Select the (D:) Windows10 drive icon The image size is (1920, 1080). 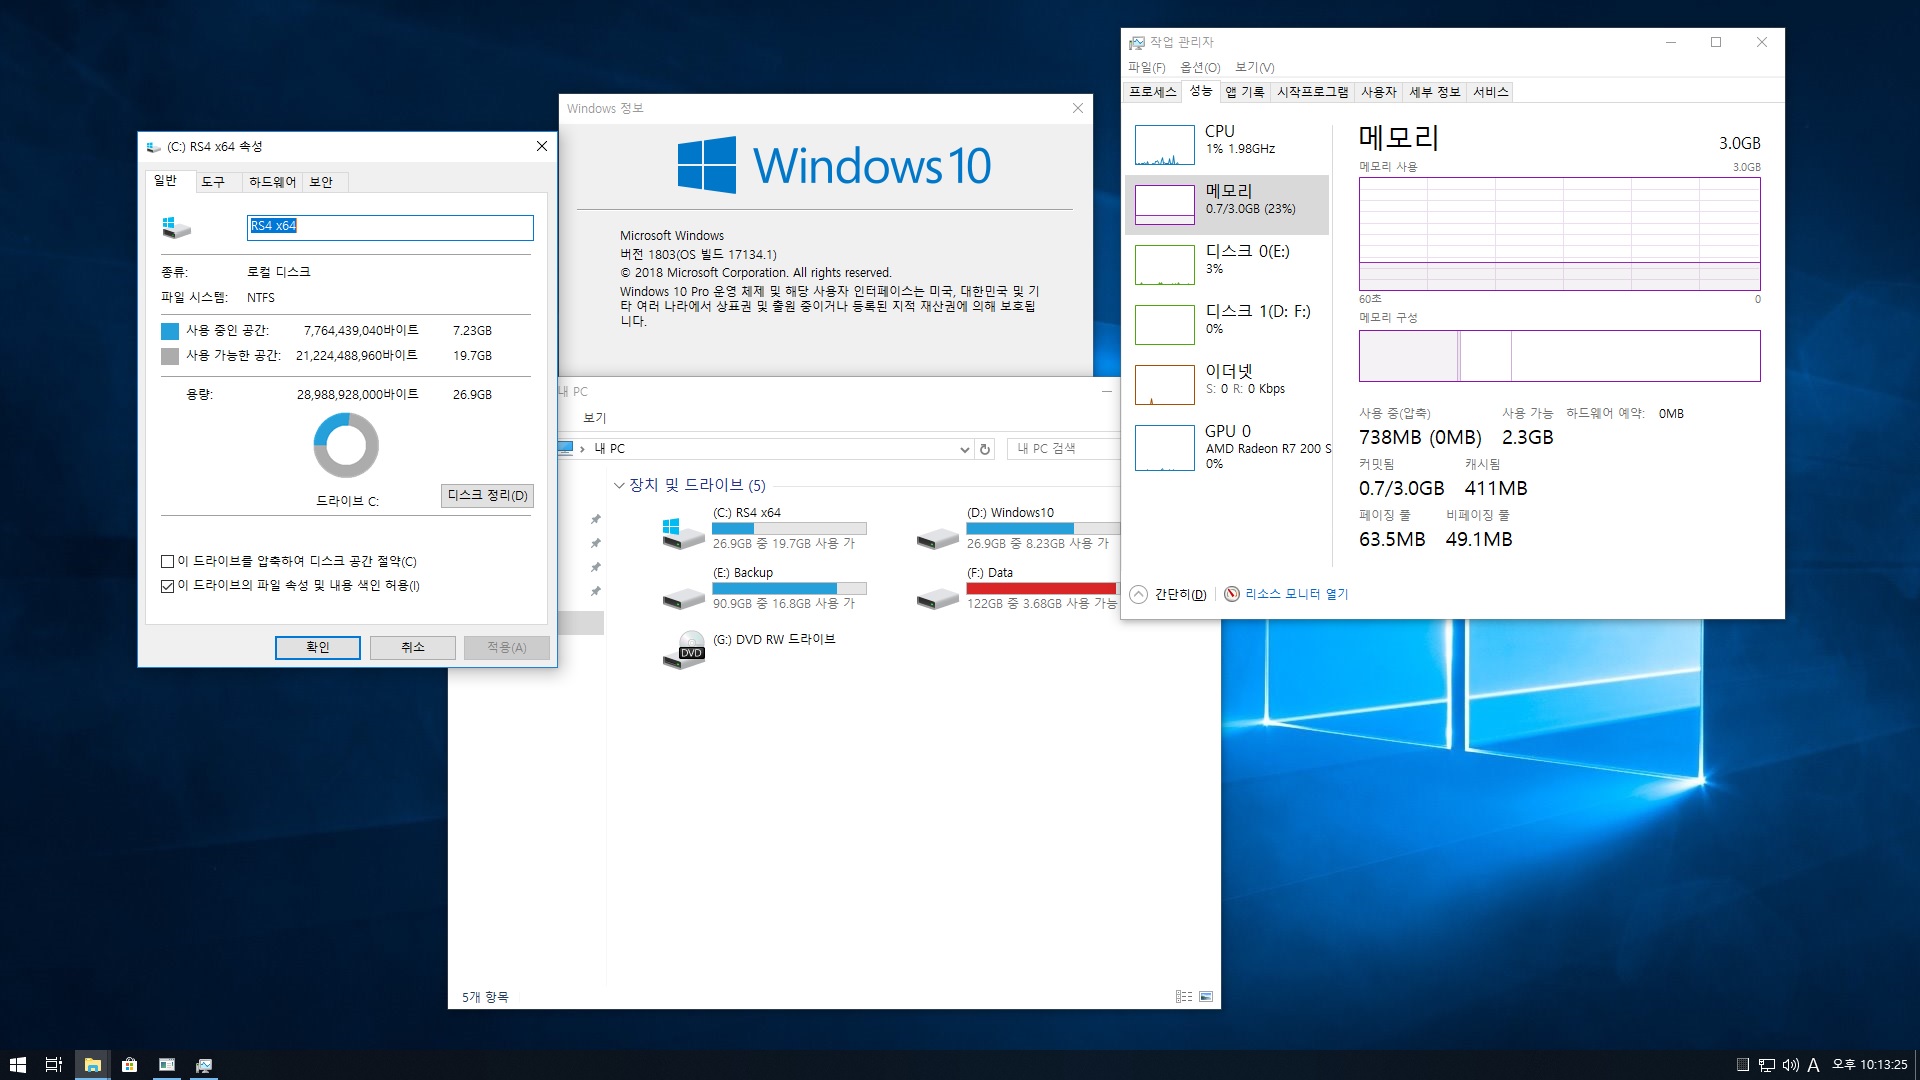pos(938,538)
